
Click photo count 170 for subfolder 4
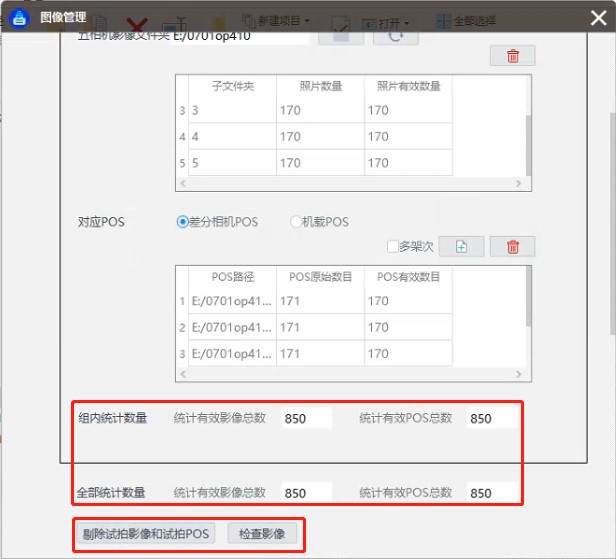[x=321, y=136]
